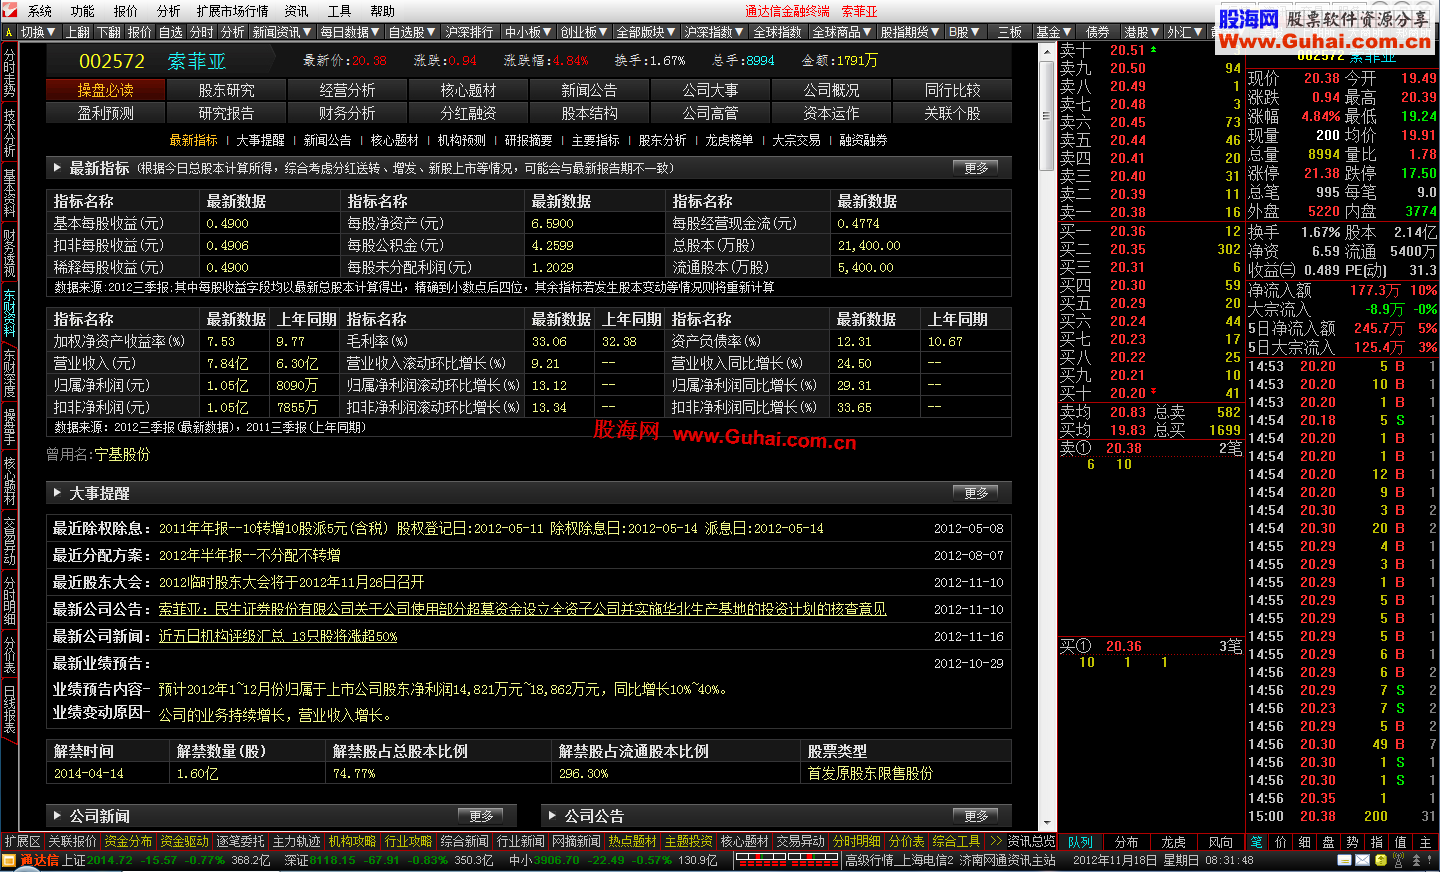
Task: Click the 全球指数 toolbar button
Action: coord(778,32)
